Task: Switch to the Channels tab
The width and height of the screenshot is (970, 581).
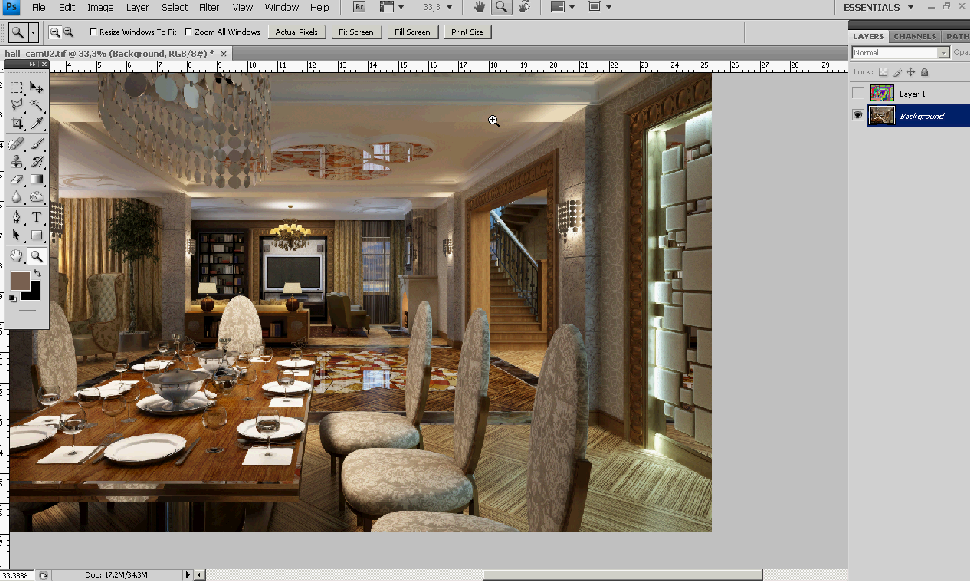Action: tap(914, 36)
